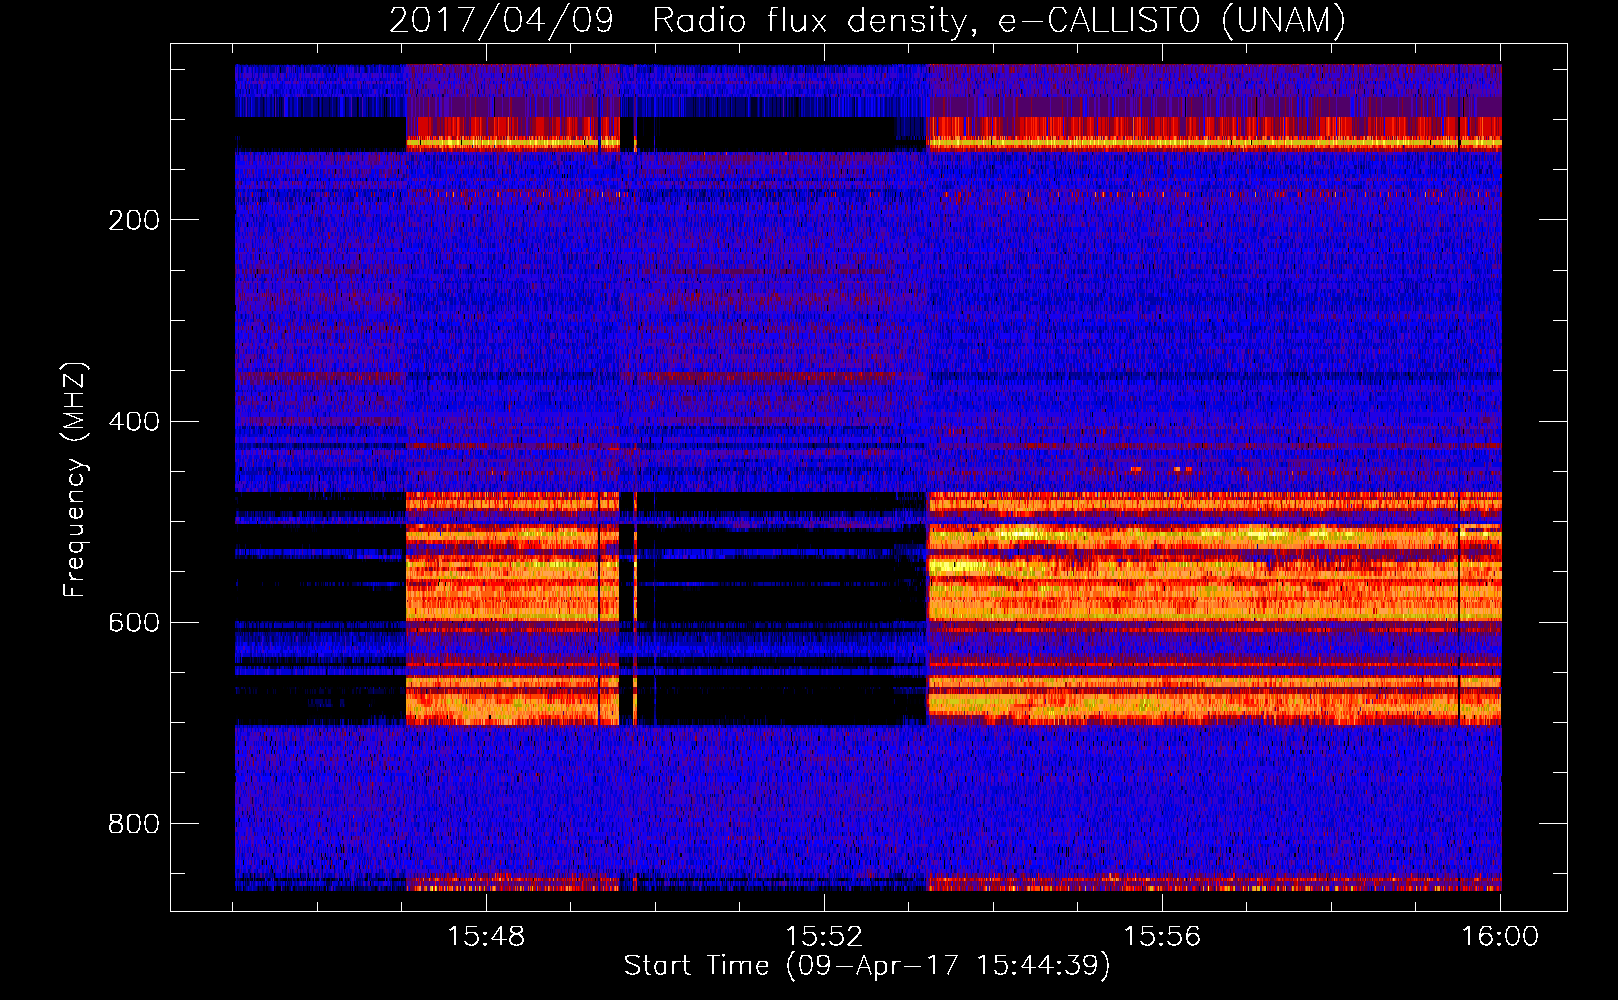This screenshot has height=1000, width=1618.
Task: Click the '15:56' time tick label
Action: [1162, 937]
